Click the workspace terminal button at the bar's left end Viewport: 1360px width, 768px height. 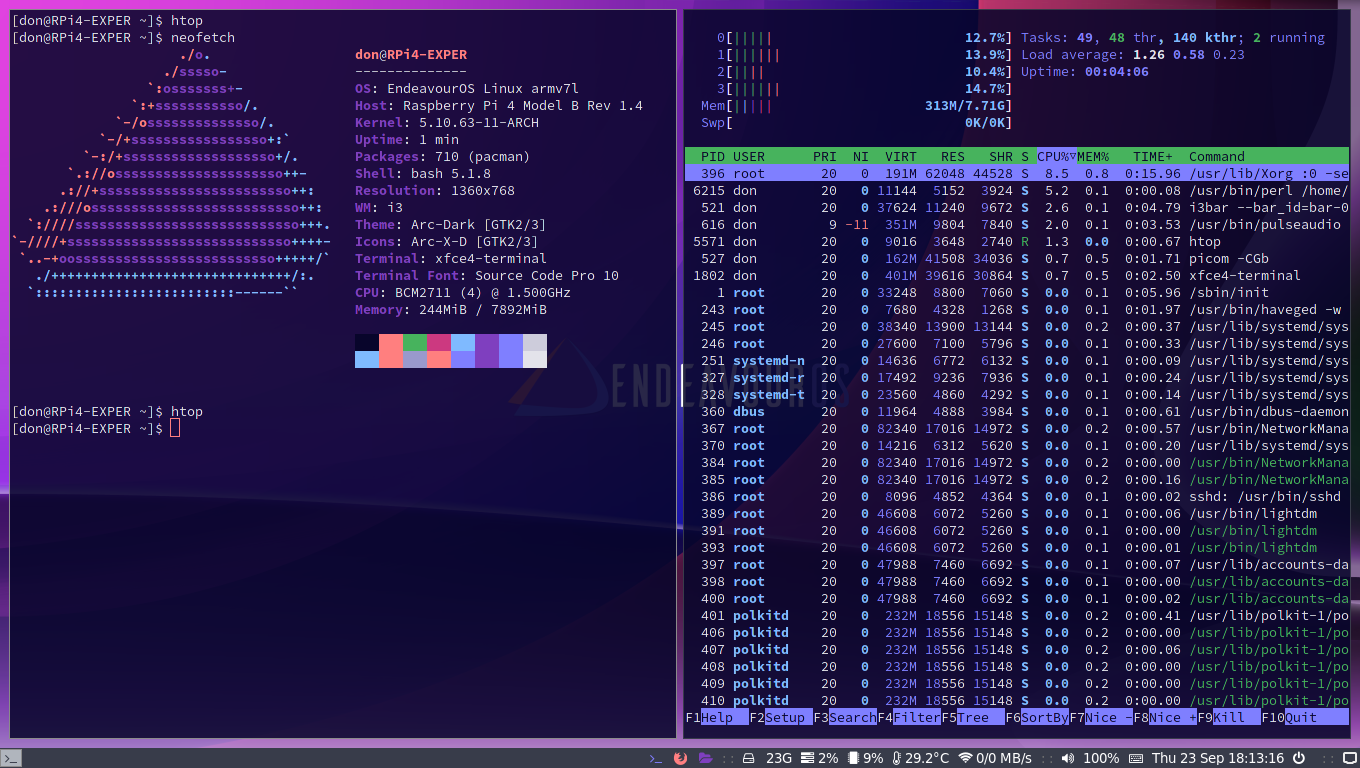click(x=11, y=758)
